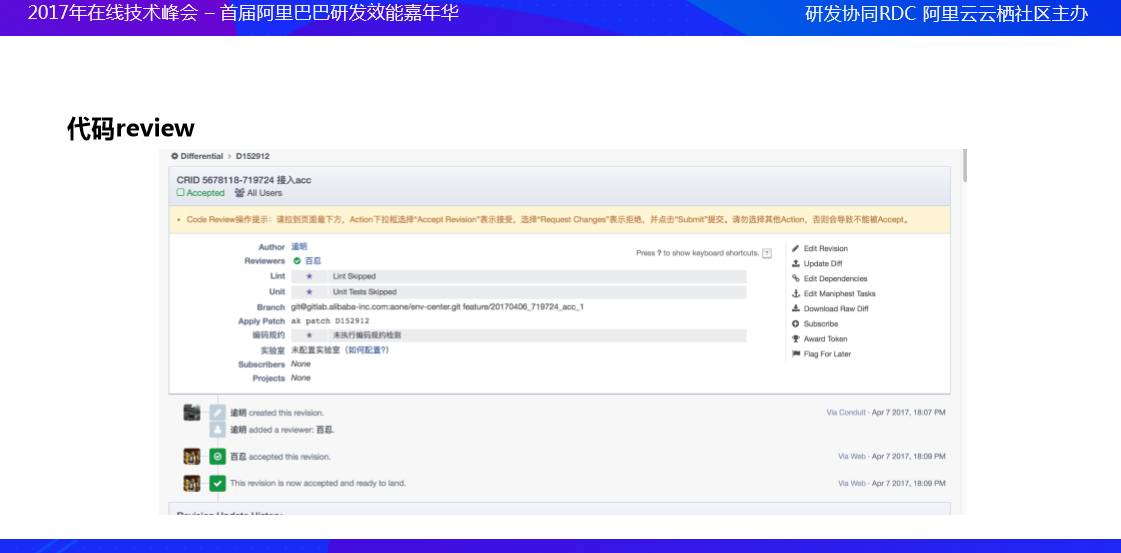Click the Subscribe plus-circle icon

796,324
